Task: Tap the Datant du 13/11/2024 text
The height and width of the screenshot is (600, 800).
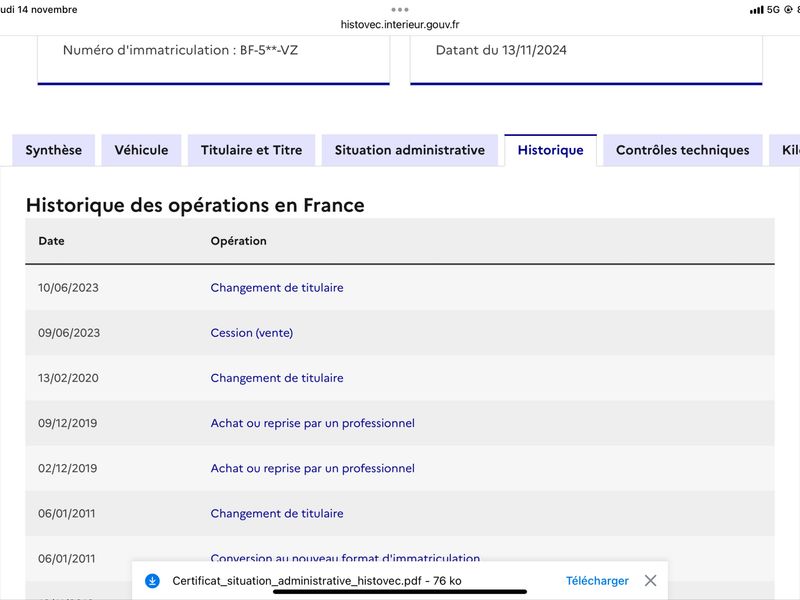Action: pyautogui.click(x=501, y=50)
